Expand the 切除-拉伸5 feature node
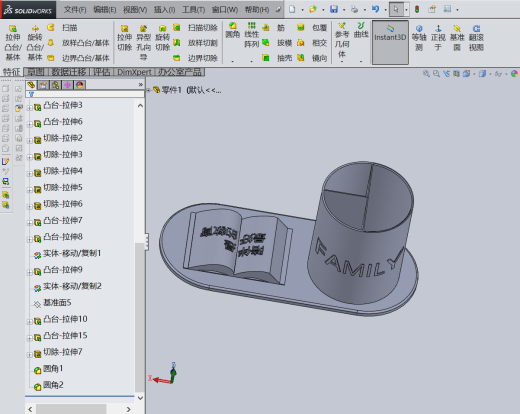Image resolution: width=520 pixels, height=414 pixels. 30,190
